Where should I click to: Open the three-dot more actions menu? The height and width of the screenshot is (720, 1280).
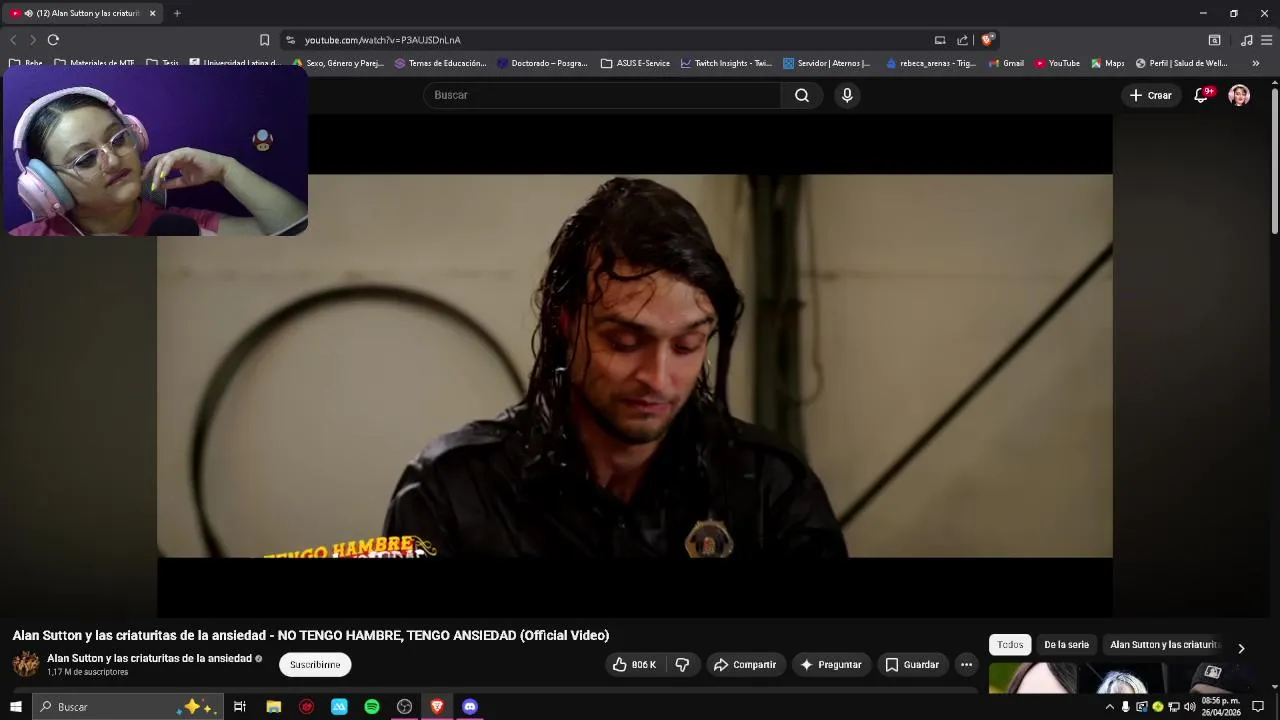point(966,665)
